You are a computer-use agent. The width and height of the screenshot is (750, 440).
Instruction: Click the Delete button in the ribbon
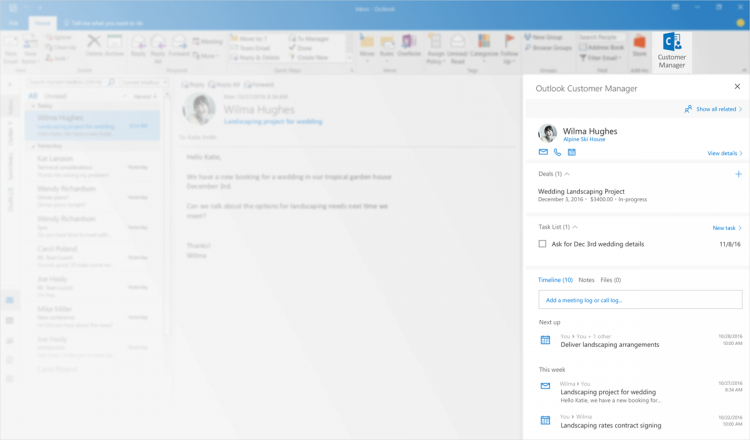coord(94,46)
